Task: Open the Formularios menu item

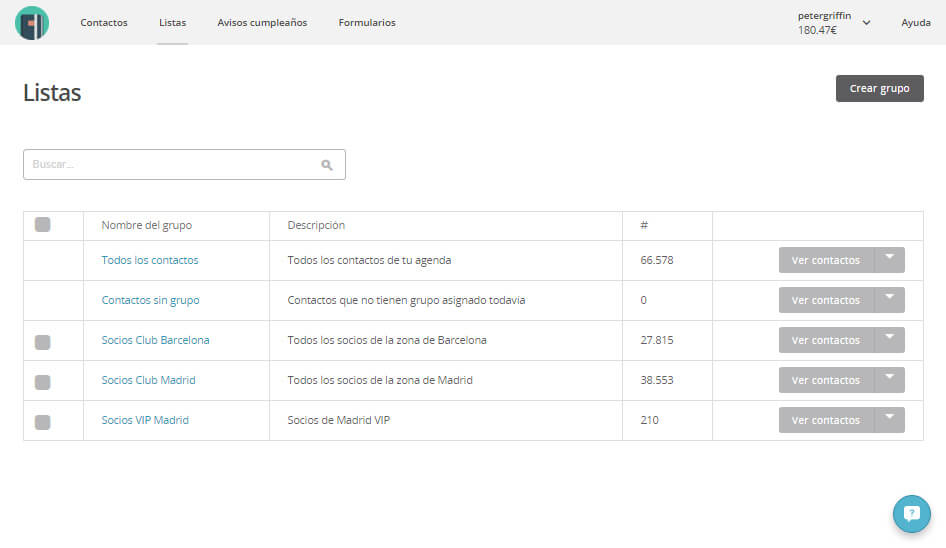Action: pos(367,22)
